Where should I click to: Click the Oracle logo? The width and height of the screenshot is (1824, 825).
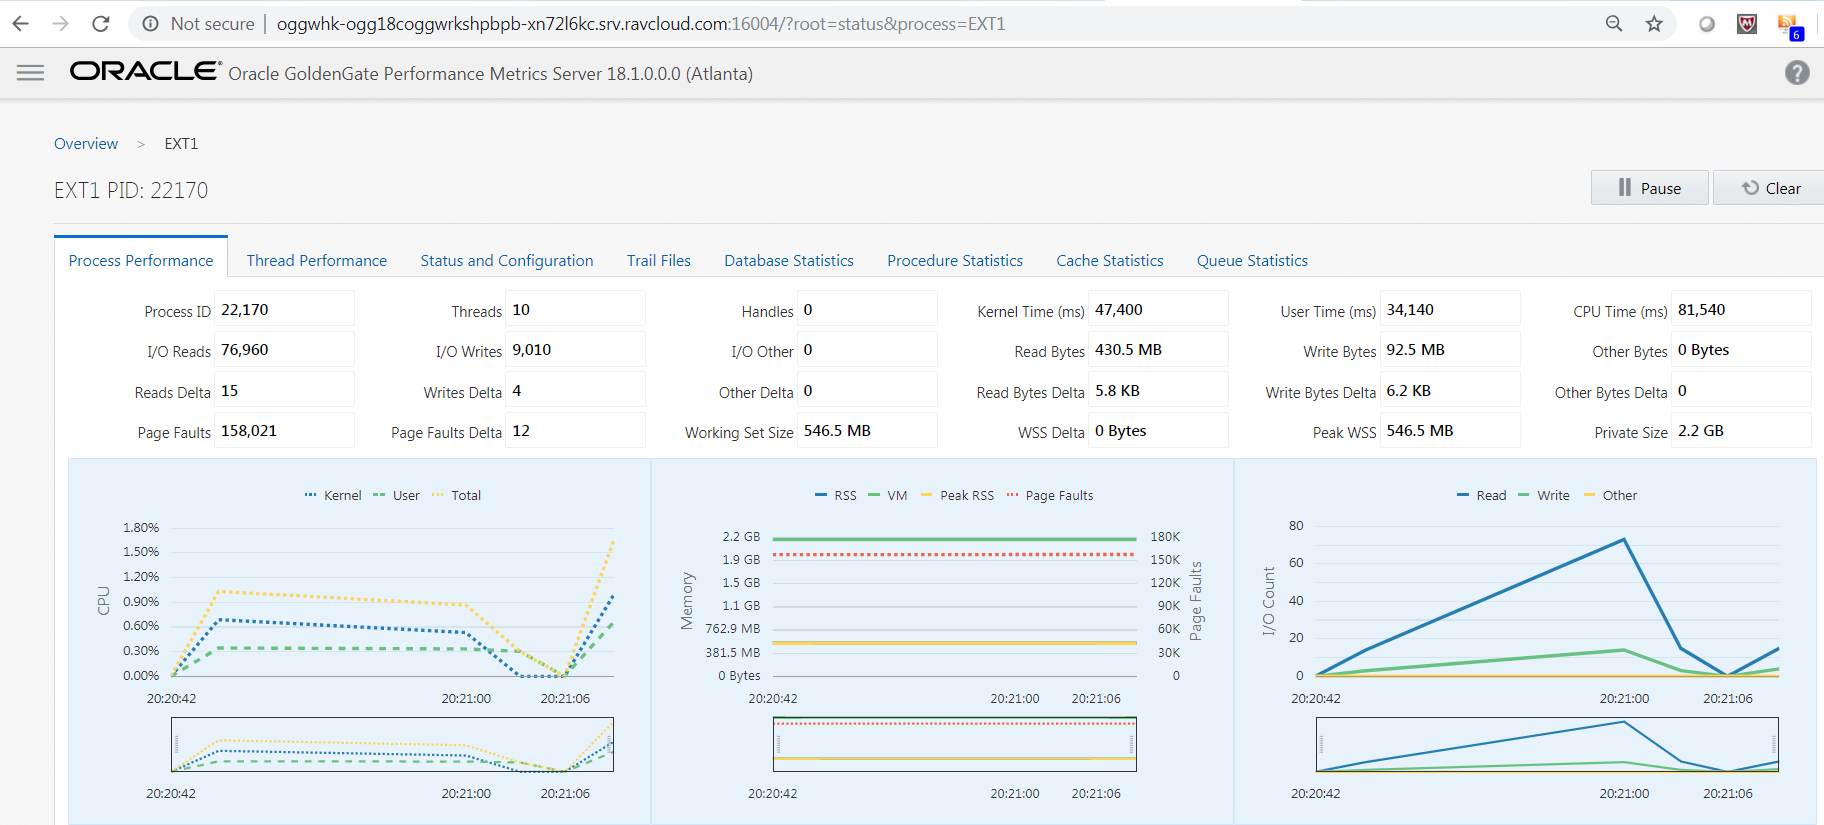pyautogui.click(x=145, y=71)
